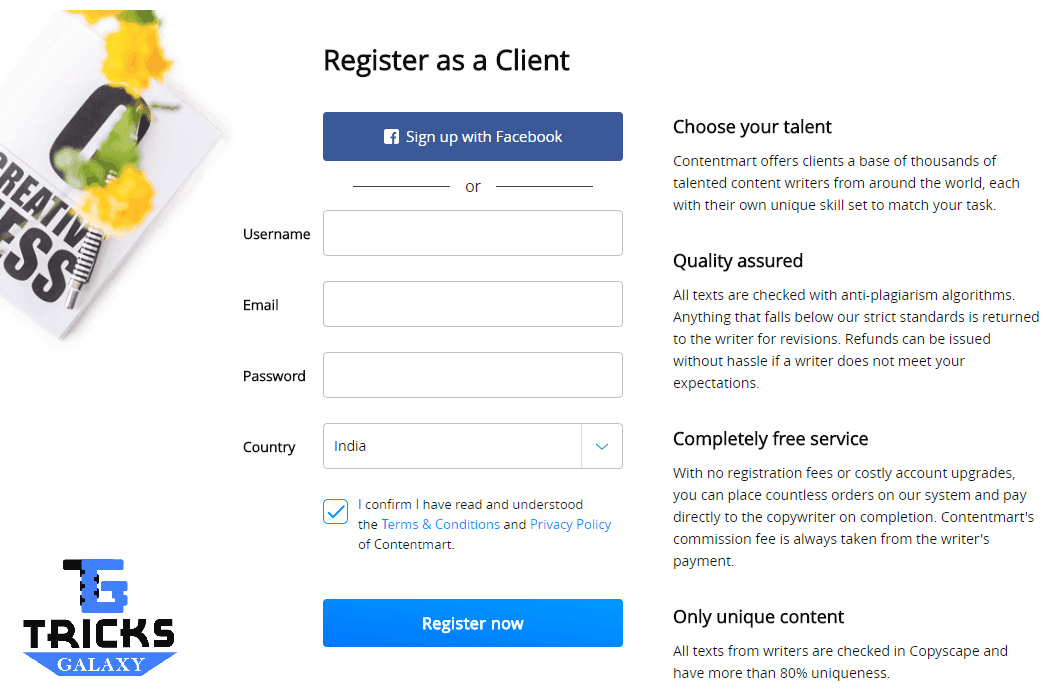1044x700 pixels.
Task: Expand the country list to change from India
Action: pos(602,446)
